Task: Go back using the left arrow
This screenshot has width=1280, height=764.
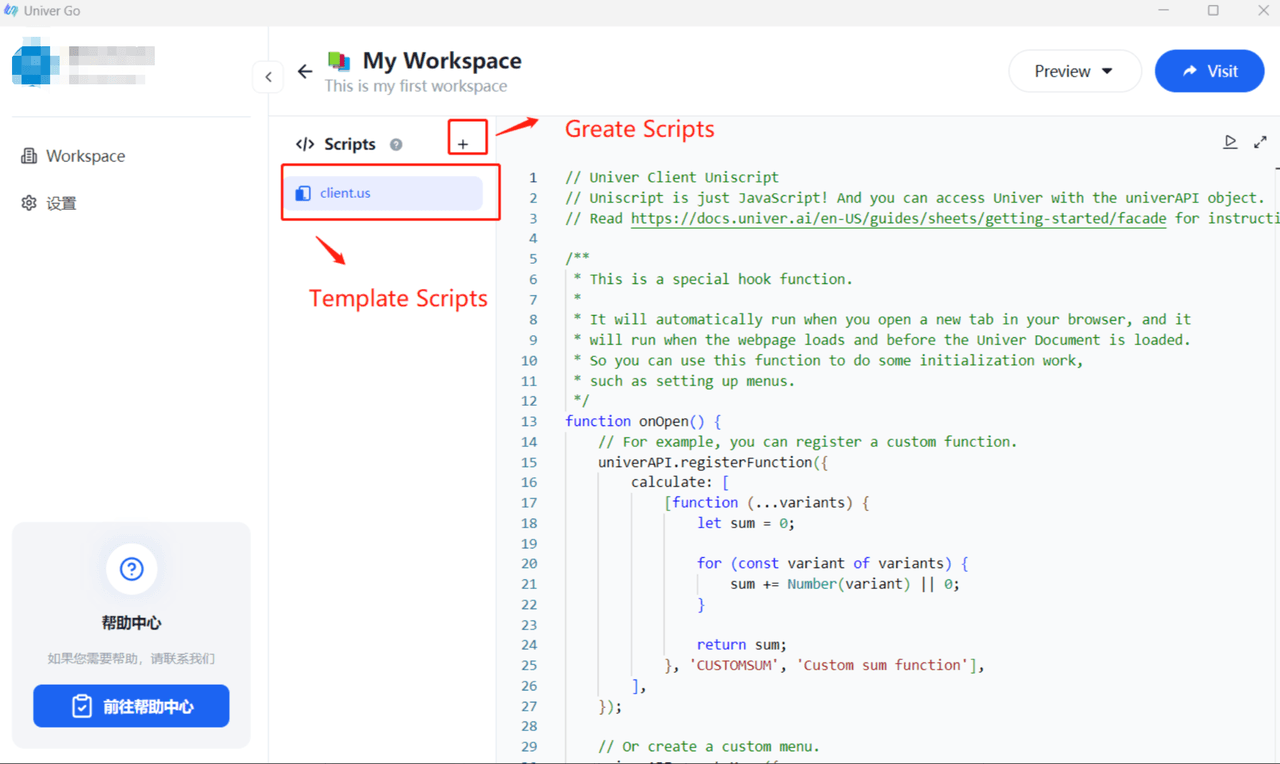Action: (x=305, y=72)
